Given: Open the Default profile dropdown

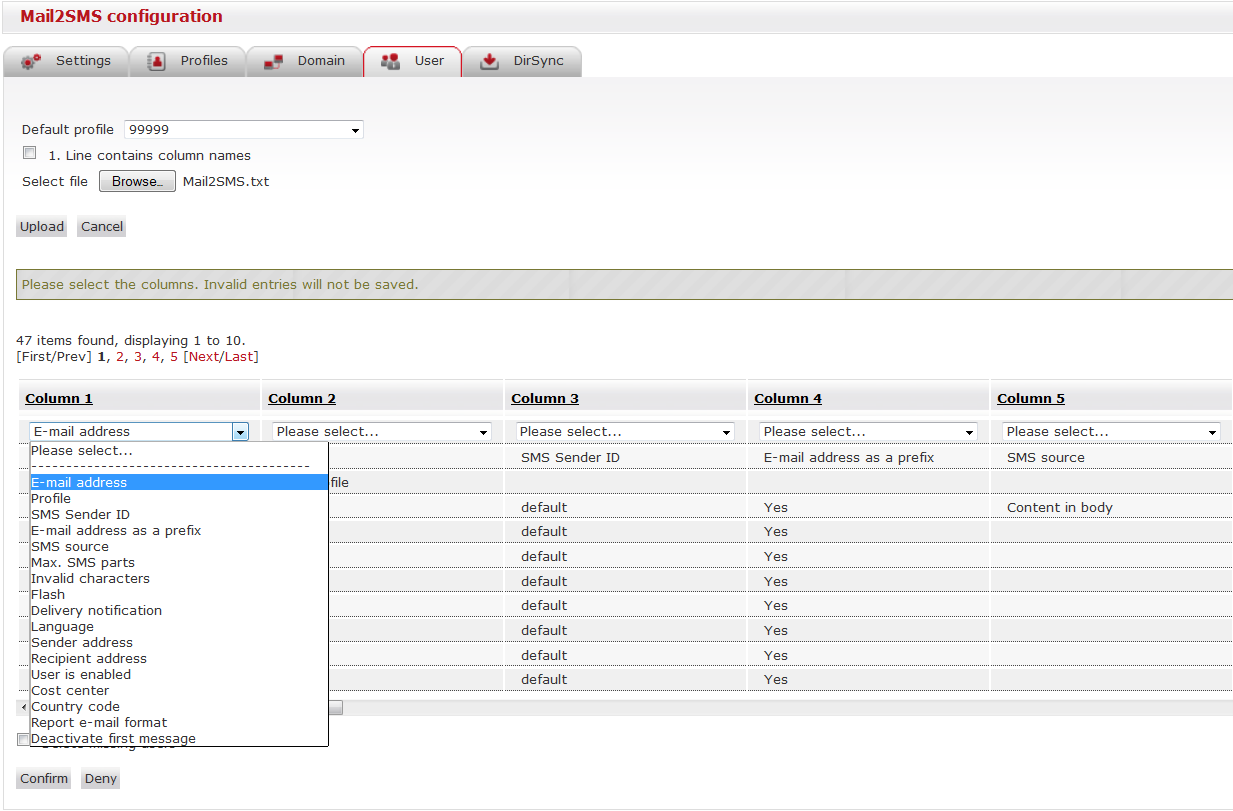Looking at the screenshot, I should pyautogui.click(x=244, y=130).
